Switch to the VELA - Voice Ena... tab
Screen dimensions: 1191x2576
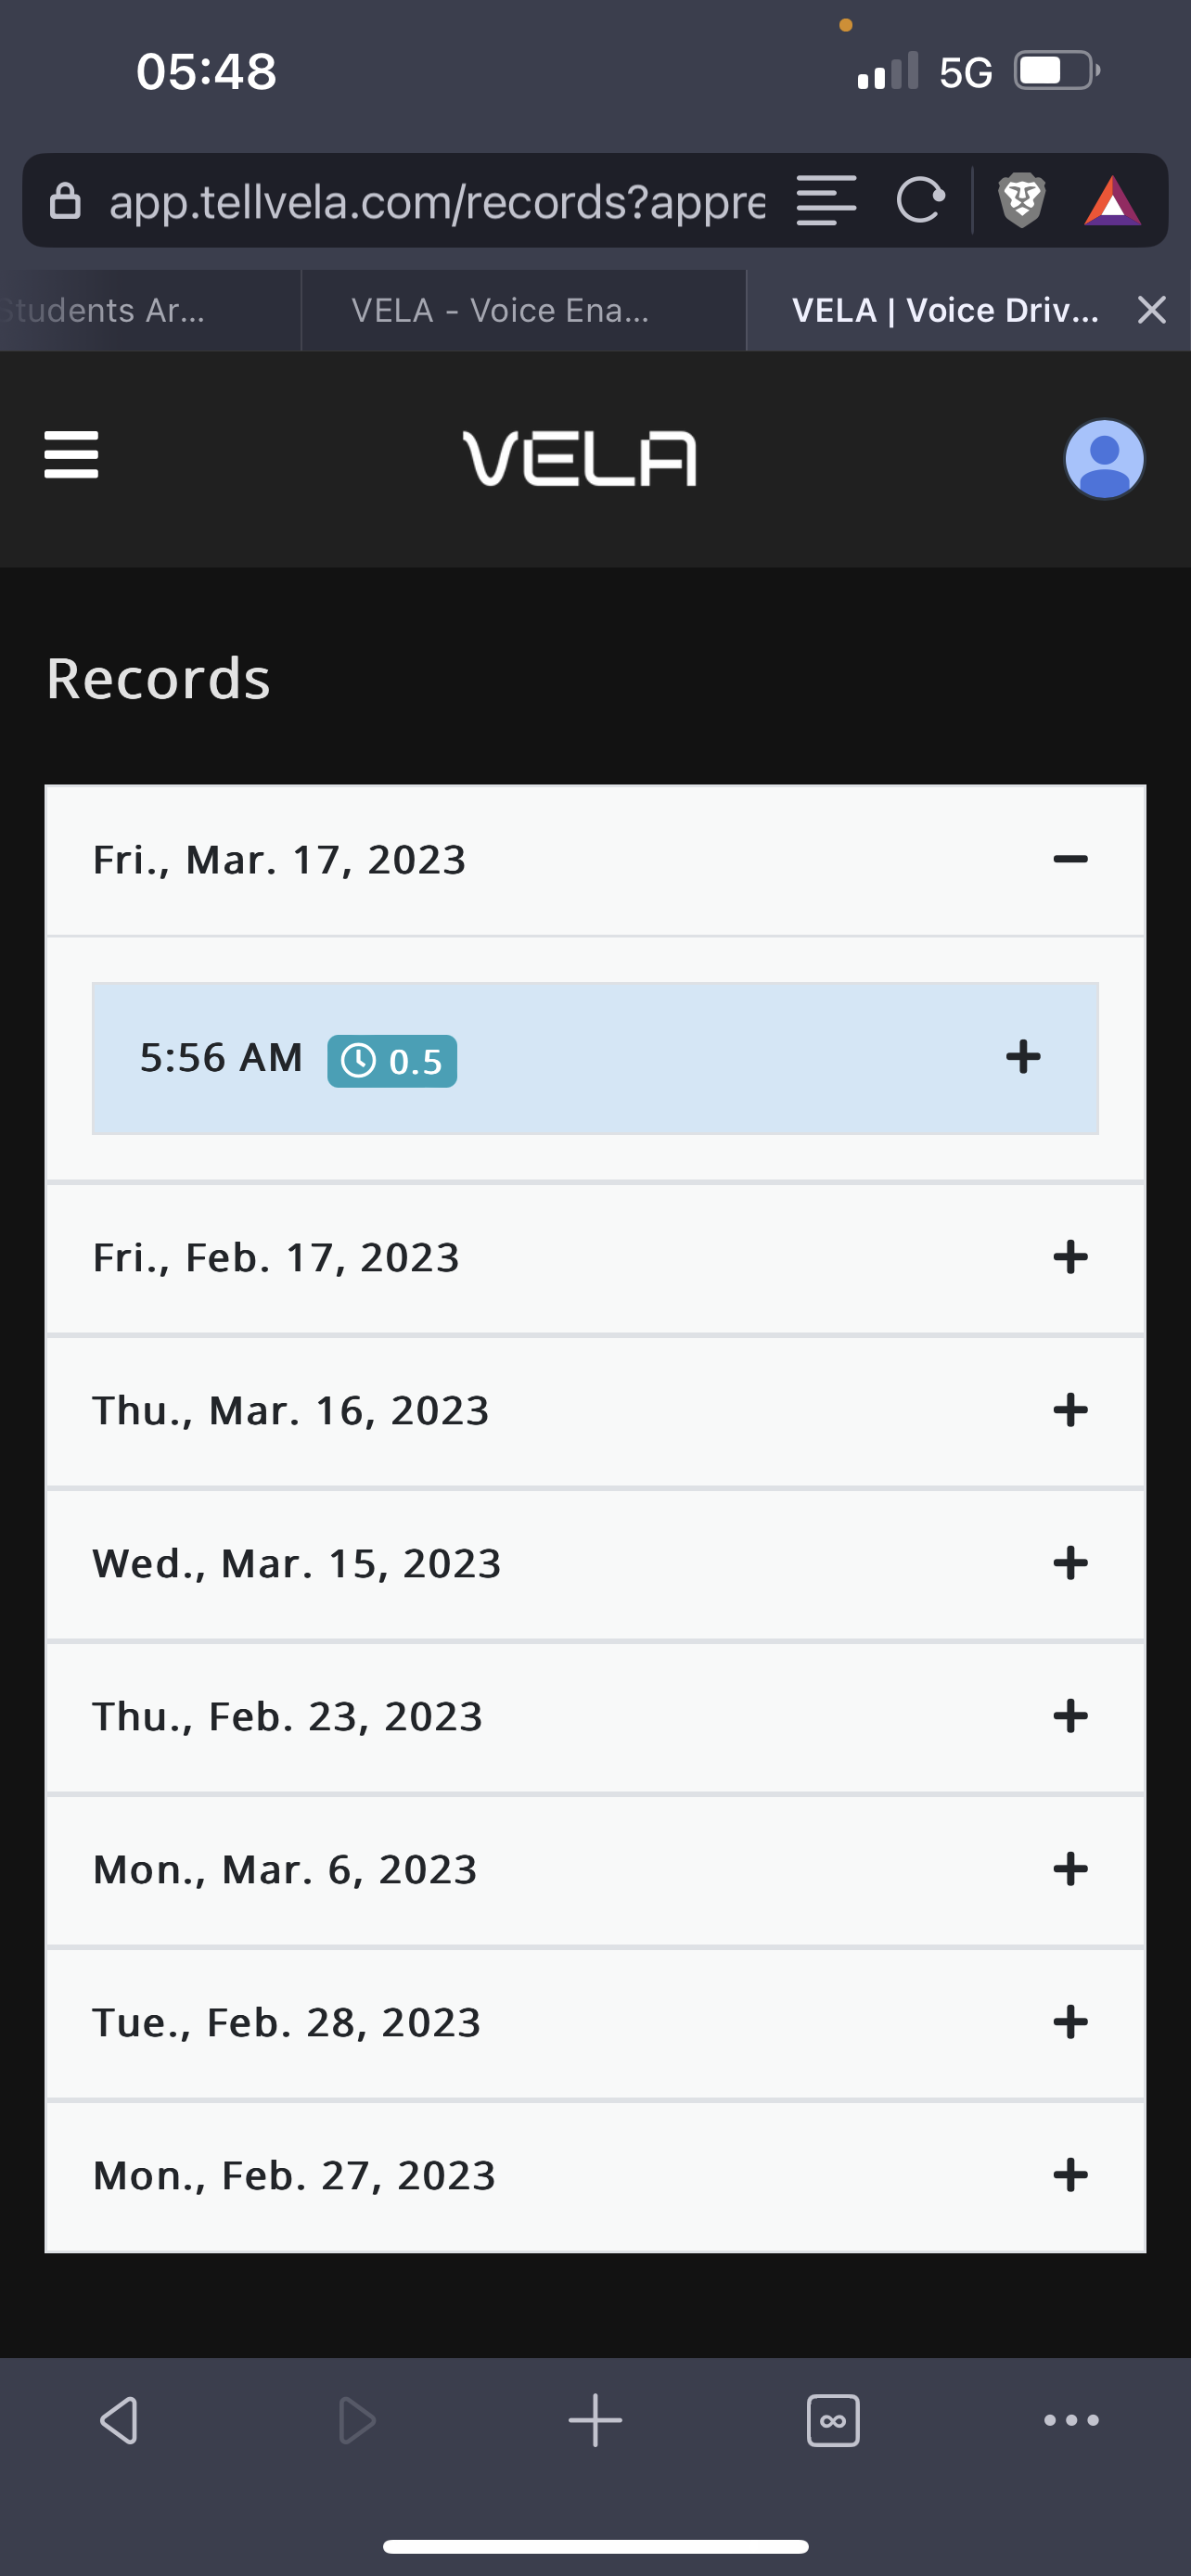pyautogui.click(x=500, y=311)
